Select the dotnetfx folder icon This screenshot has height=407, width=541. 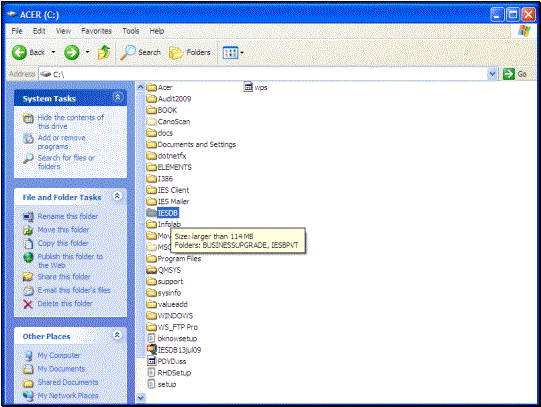pyautogui.click(x=151, y=156)
